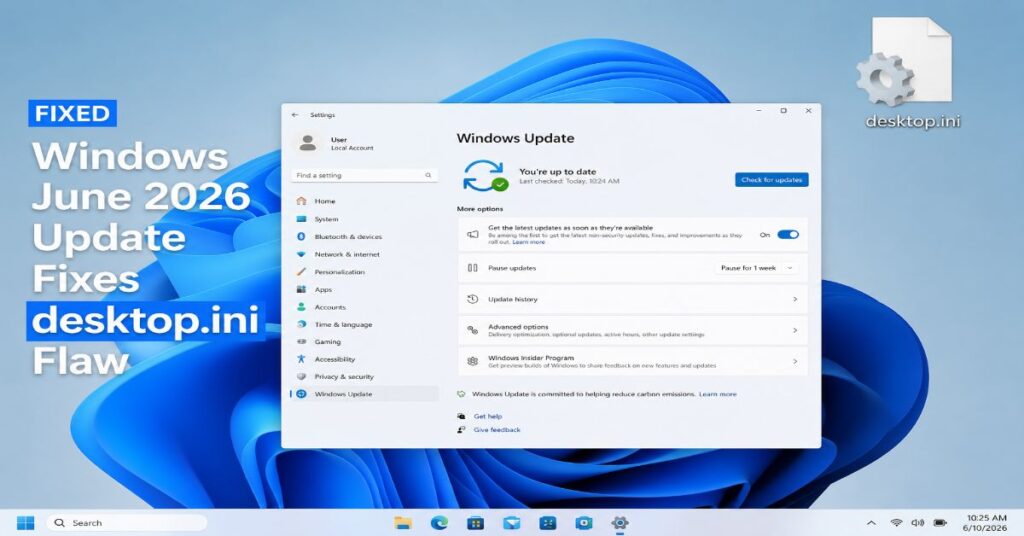1024x536 pixels.
Task: Click the update sync status icon
Action: click(485, 176)
